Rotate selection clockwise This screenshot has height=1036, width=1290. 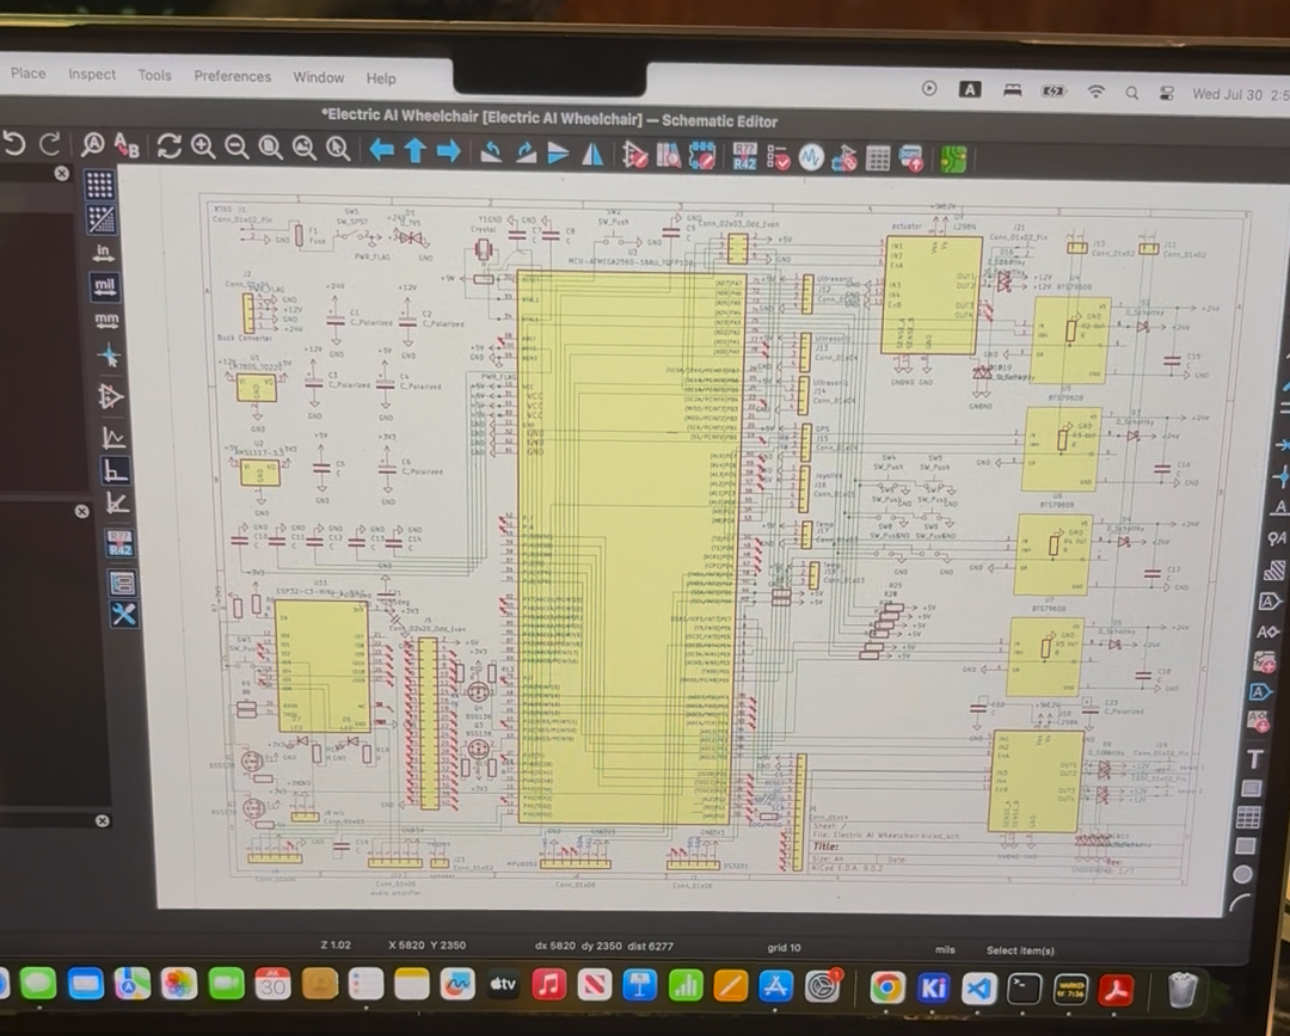pyautogui.click(x=525, y=152)
